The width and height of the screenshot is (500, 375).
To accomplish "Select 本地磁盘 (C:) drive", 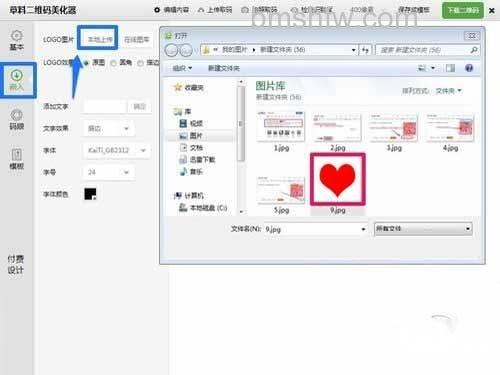I will tap(203, 208).
